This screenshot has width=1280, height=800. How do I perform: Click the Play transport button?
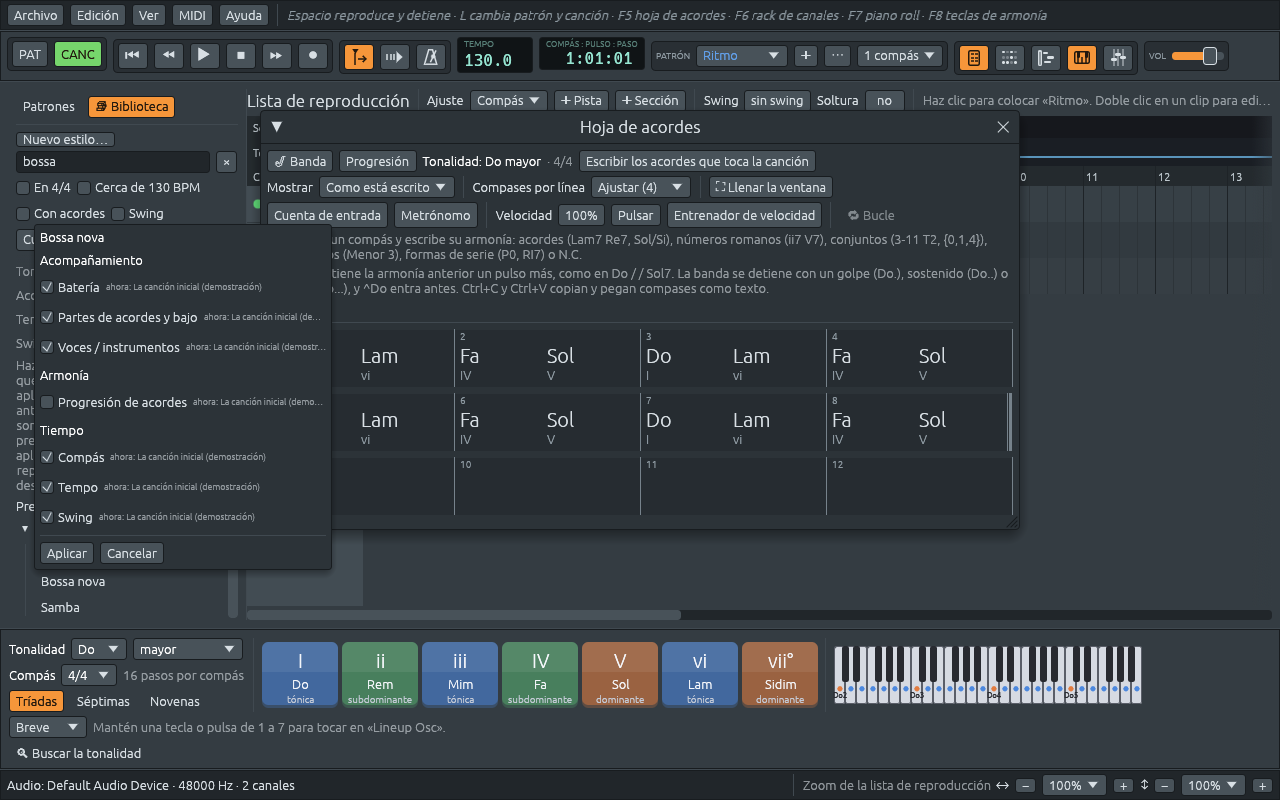[204, 56]
